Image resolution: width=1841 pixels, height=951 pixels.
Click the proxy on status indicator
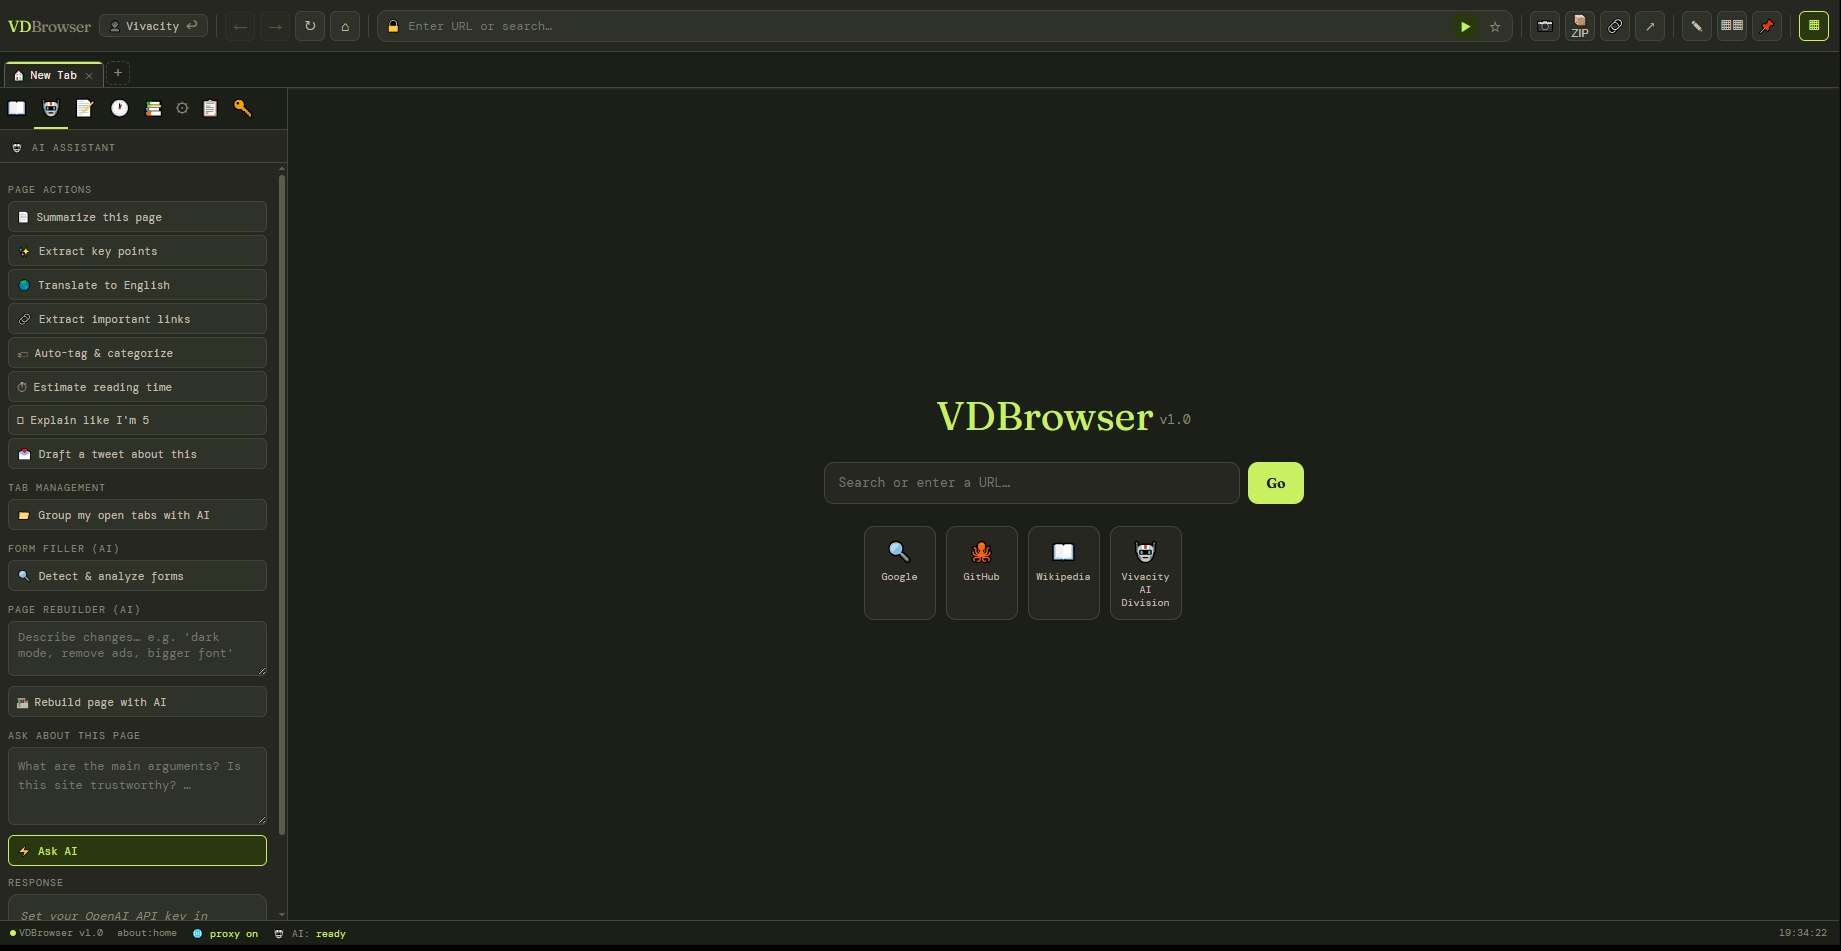coord(225,934)
